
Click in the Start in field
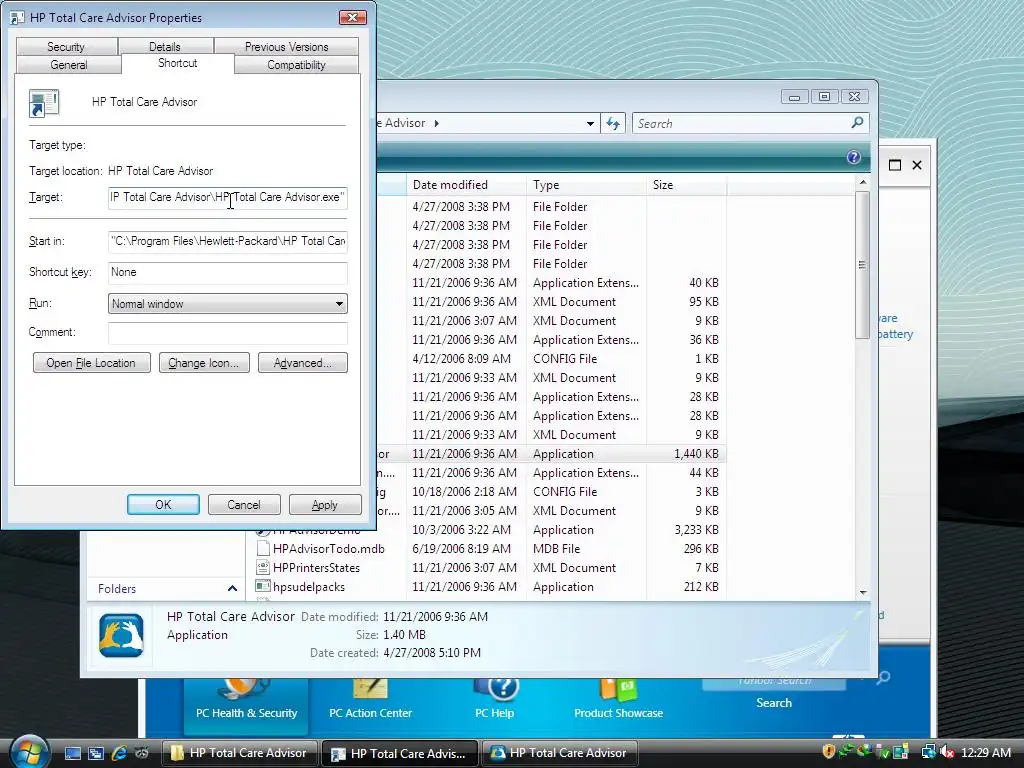coord(227,241)
